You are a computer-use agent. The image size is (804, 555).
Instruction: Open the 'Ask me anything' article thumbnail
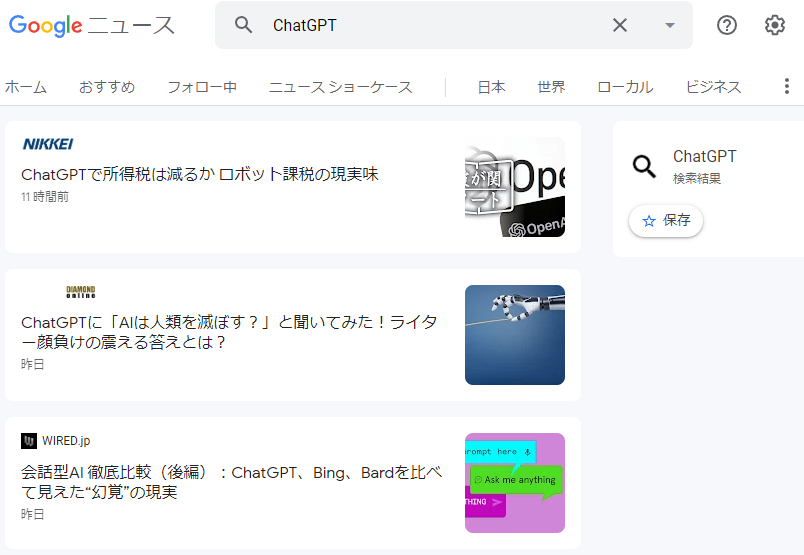[515, 483]
